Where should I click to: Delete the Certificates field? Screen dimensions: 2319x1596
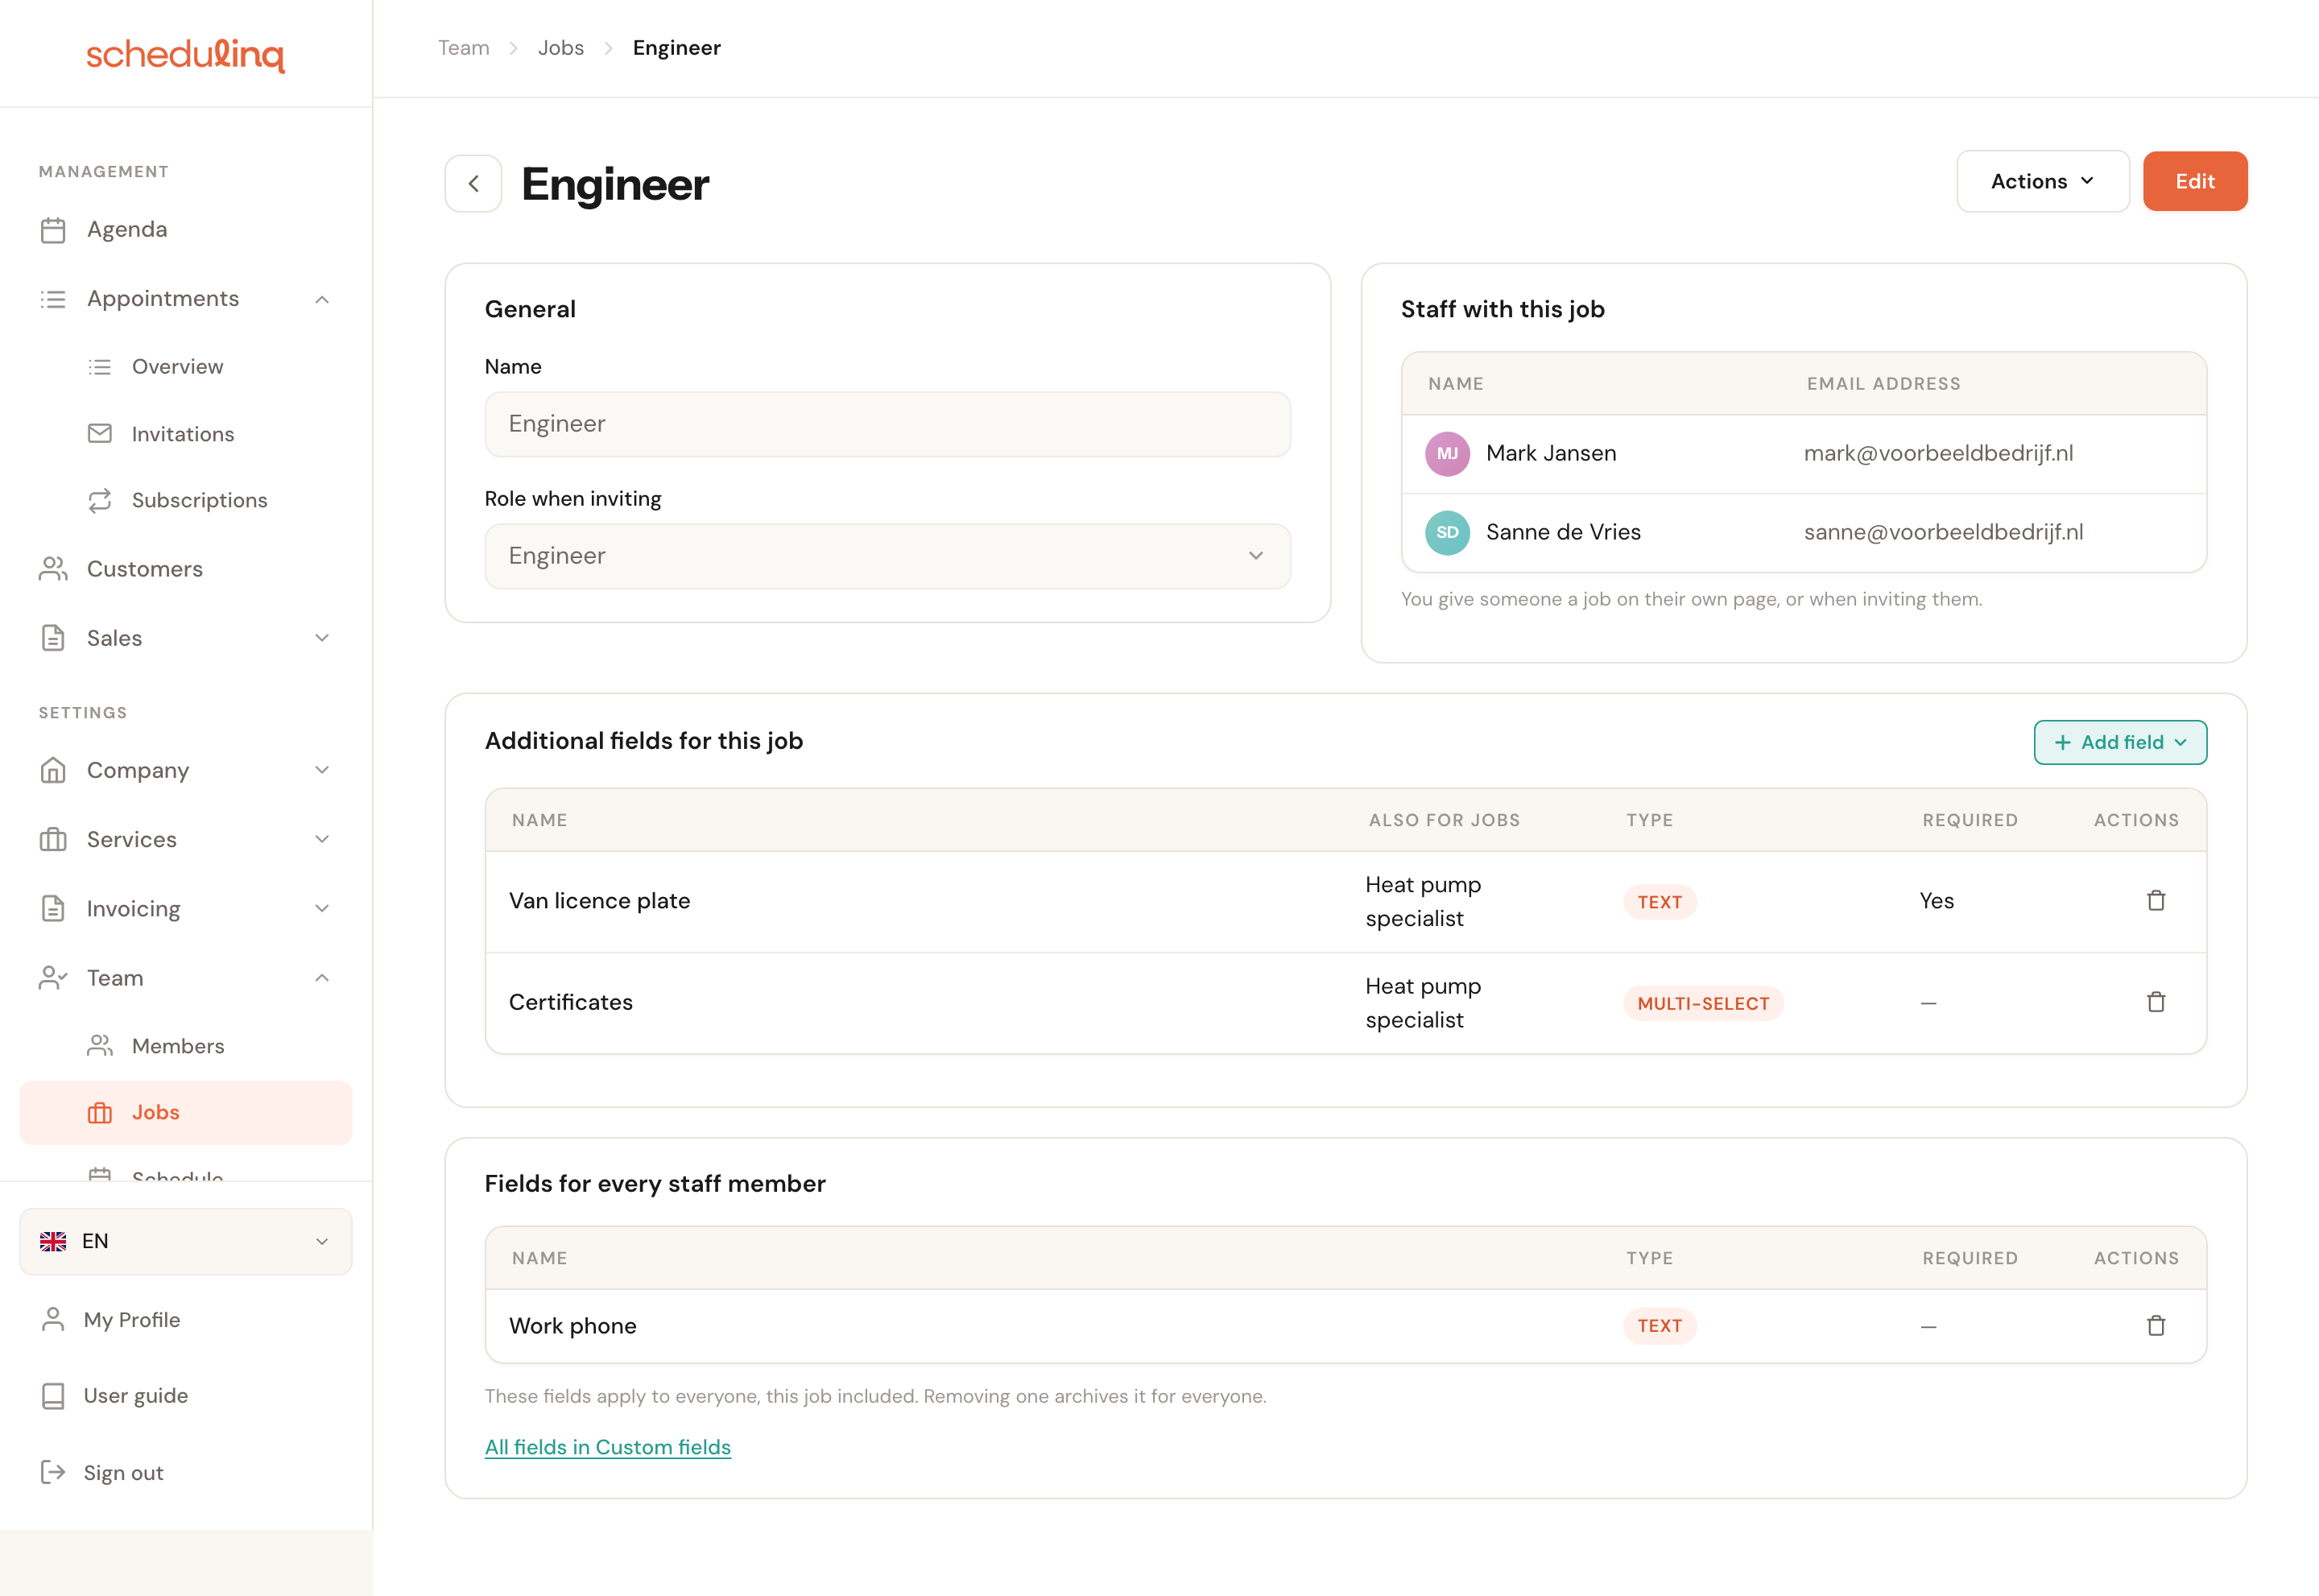click(2156, 1002)
